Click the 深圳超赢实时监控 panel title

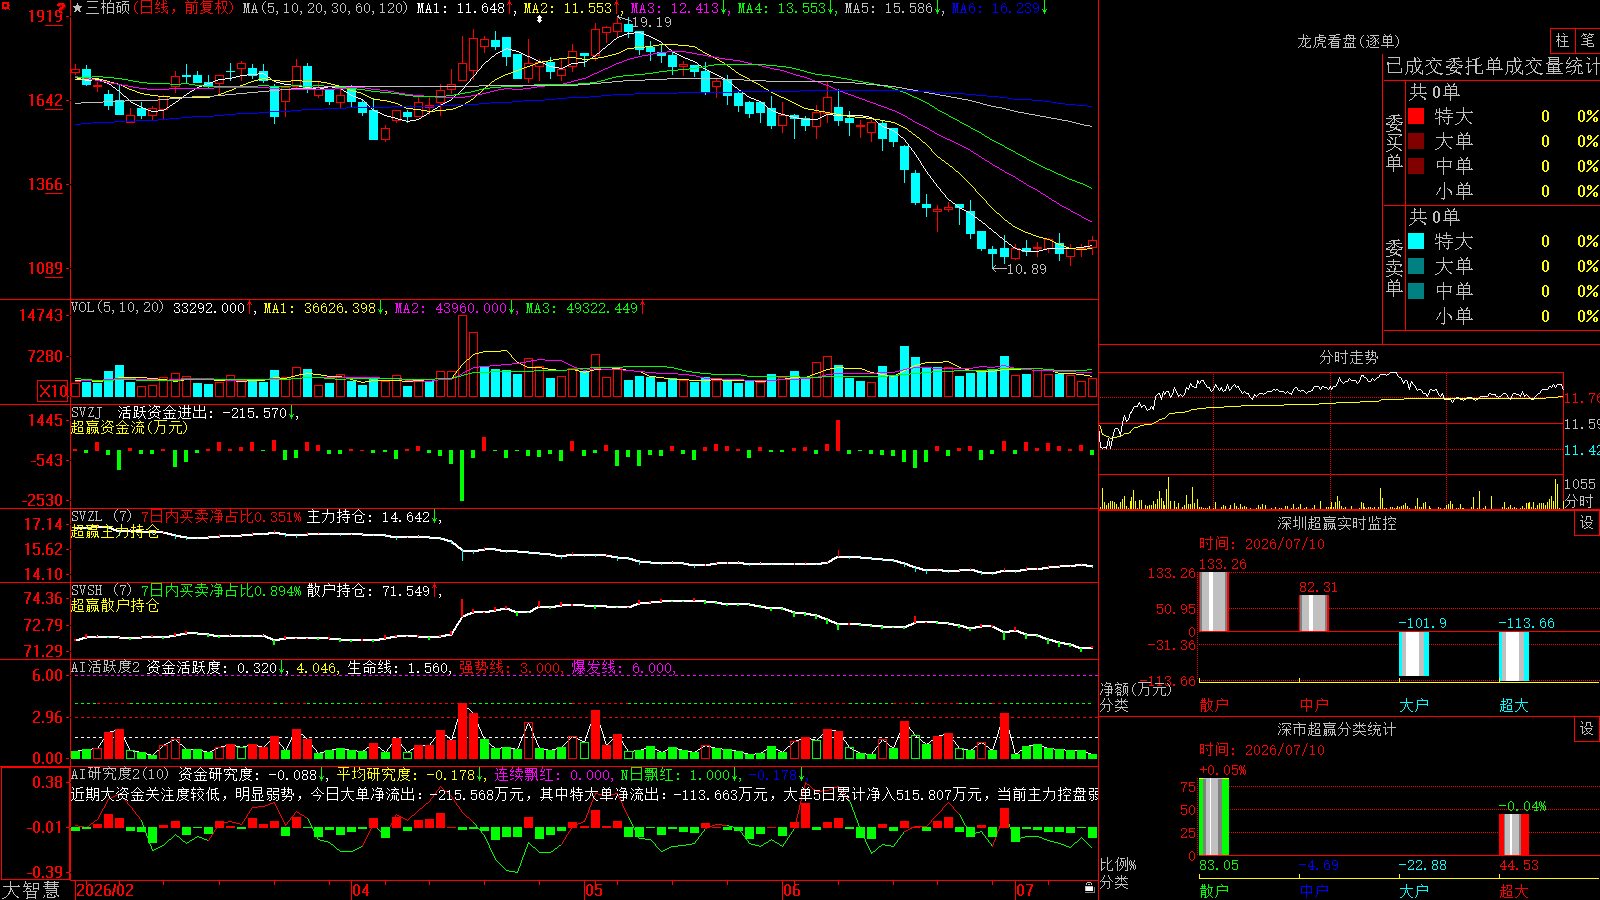click(1337, 523)
